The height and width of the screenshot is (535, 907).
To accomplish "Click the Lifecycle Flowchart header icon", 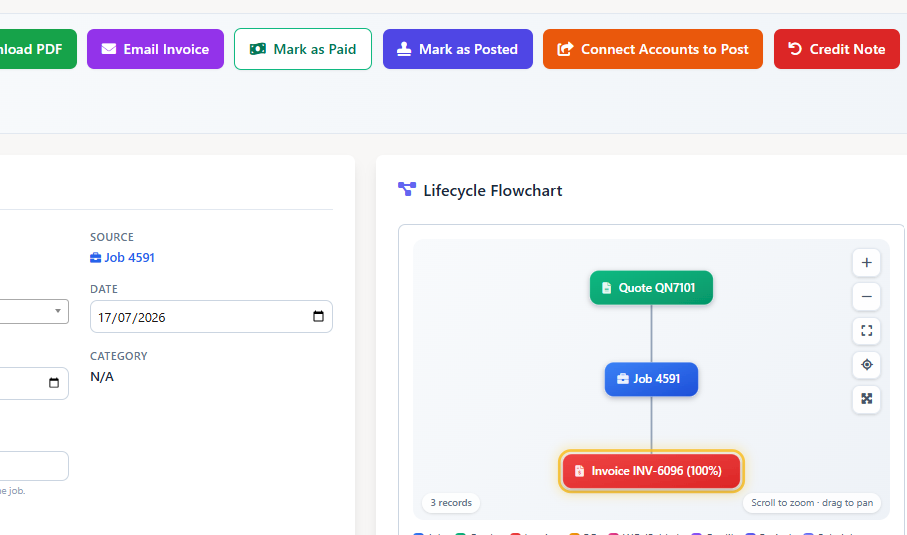I will [407, 189].
